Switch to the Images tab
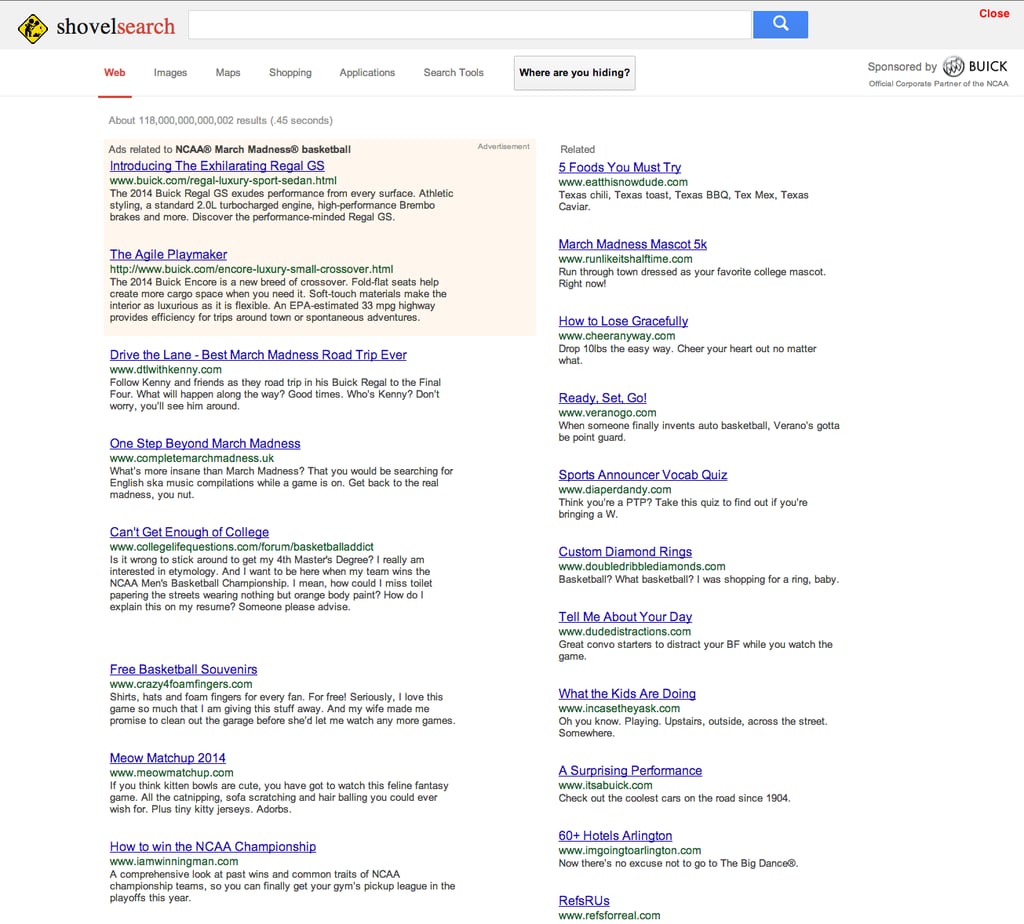 click(170, 72)
